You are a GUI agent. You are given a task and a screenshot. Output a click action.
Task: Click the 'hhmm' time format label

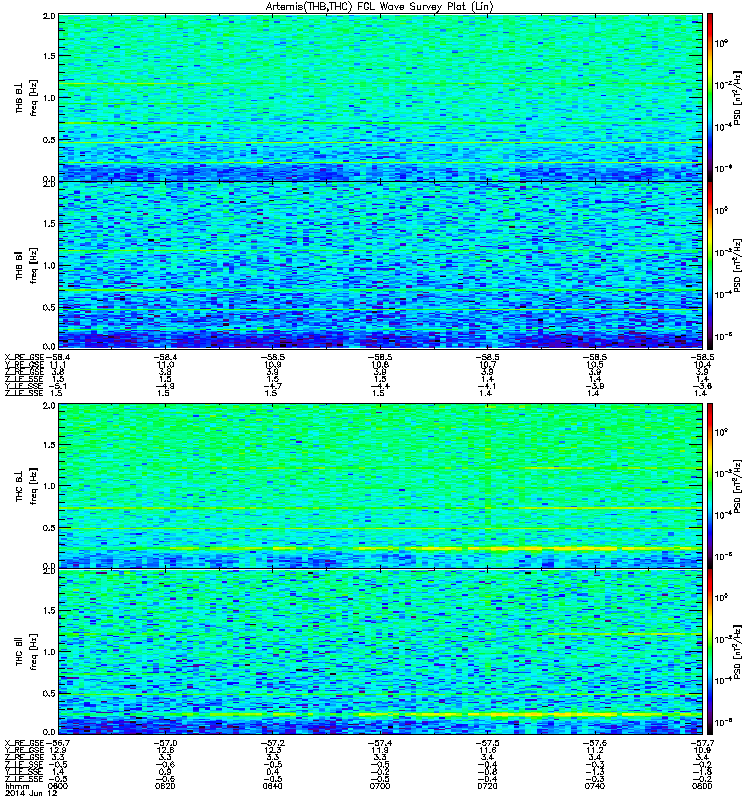15,786
